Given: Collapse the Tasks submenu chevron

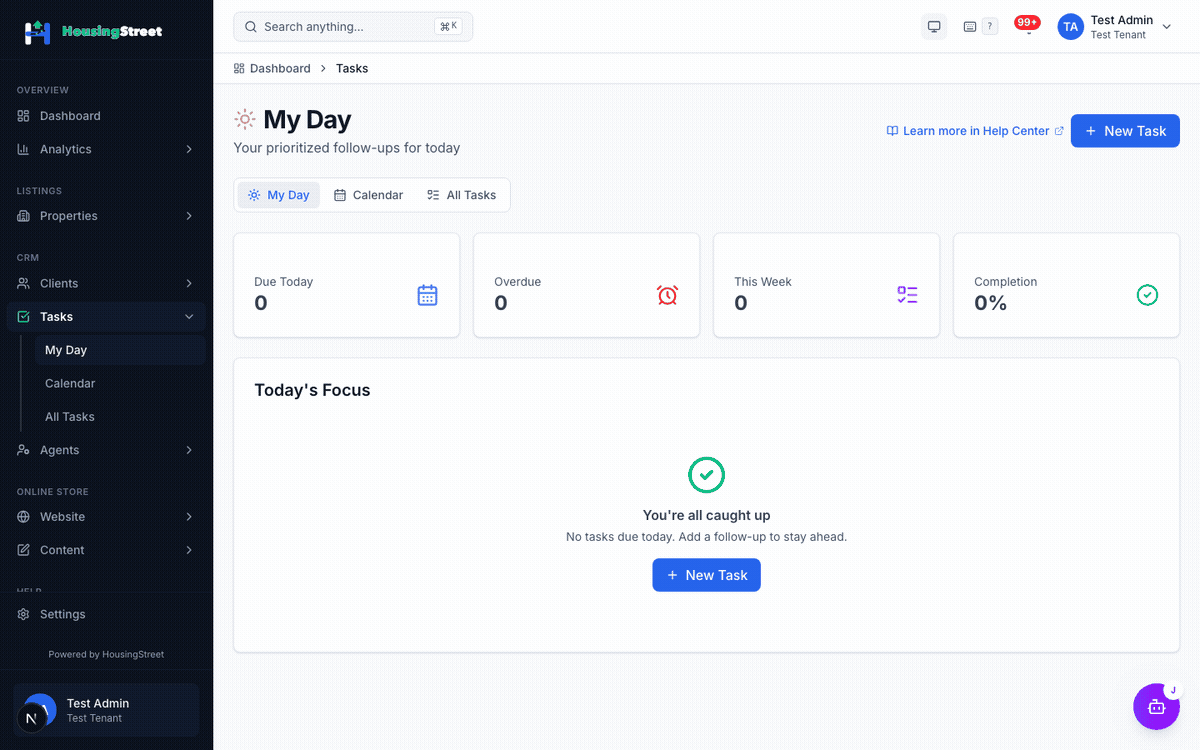Looking at the screenshot, I should (189, 316).
